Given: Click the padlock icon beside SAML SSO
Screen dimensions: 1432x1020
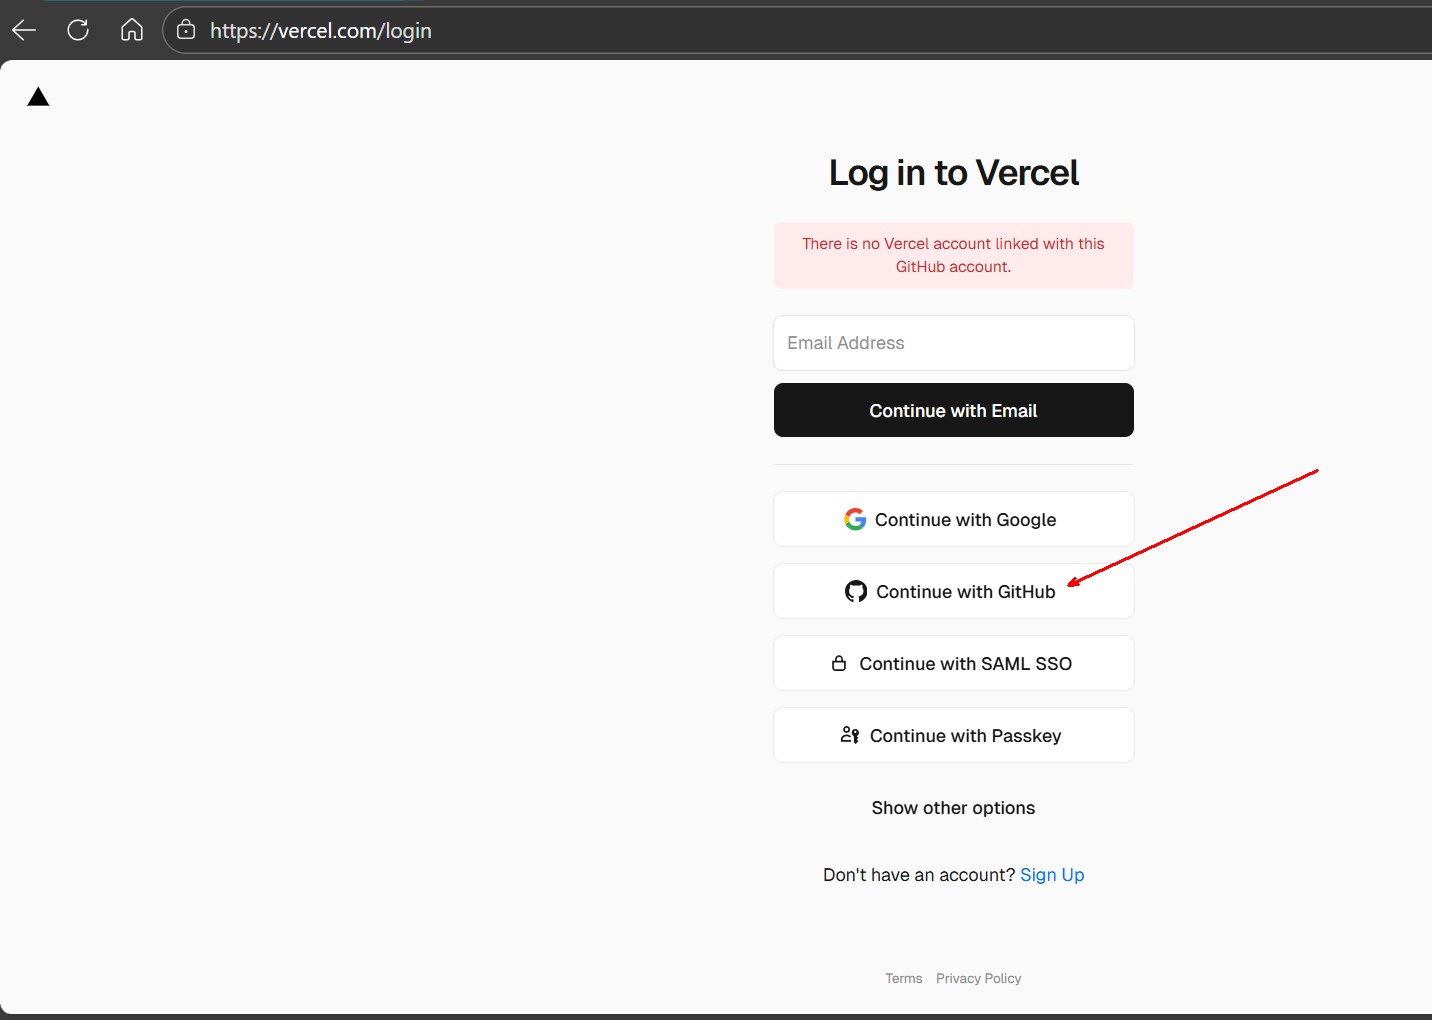Looking at the screenshot, I should pos(839,663).
